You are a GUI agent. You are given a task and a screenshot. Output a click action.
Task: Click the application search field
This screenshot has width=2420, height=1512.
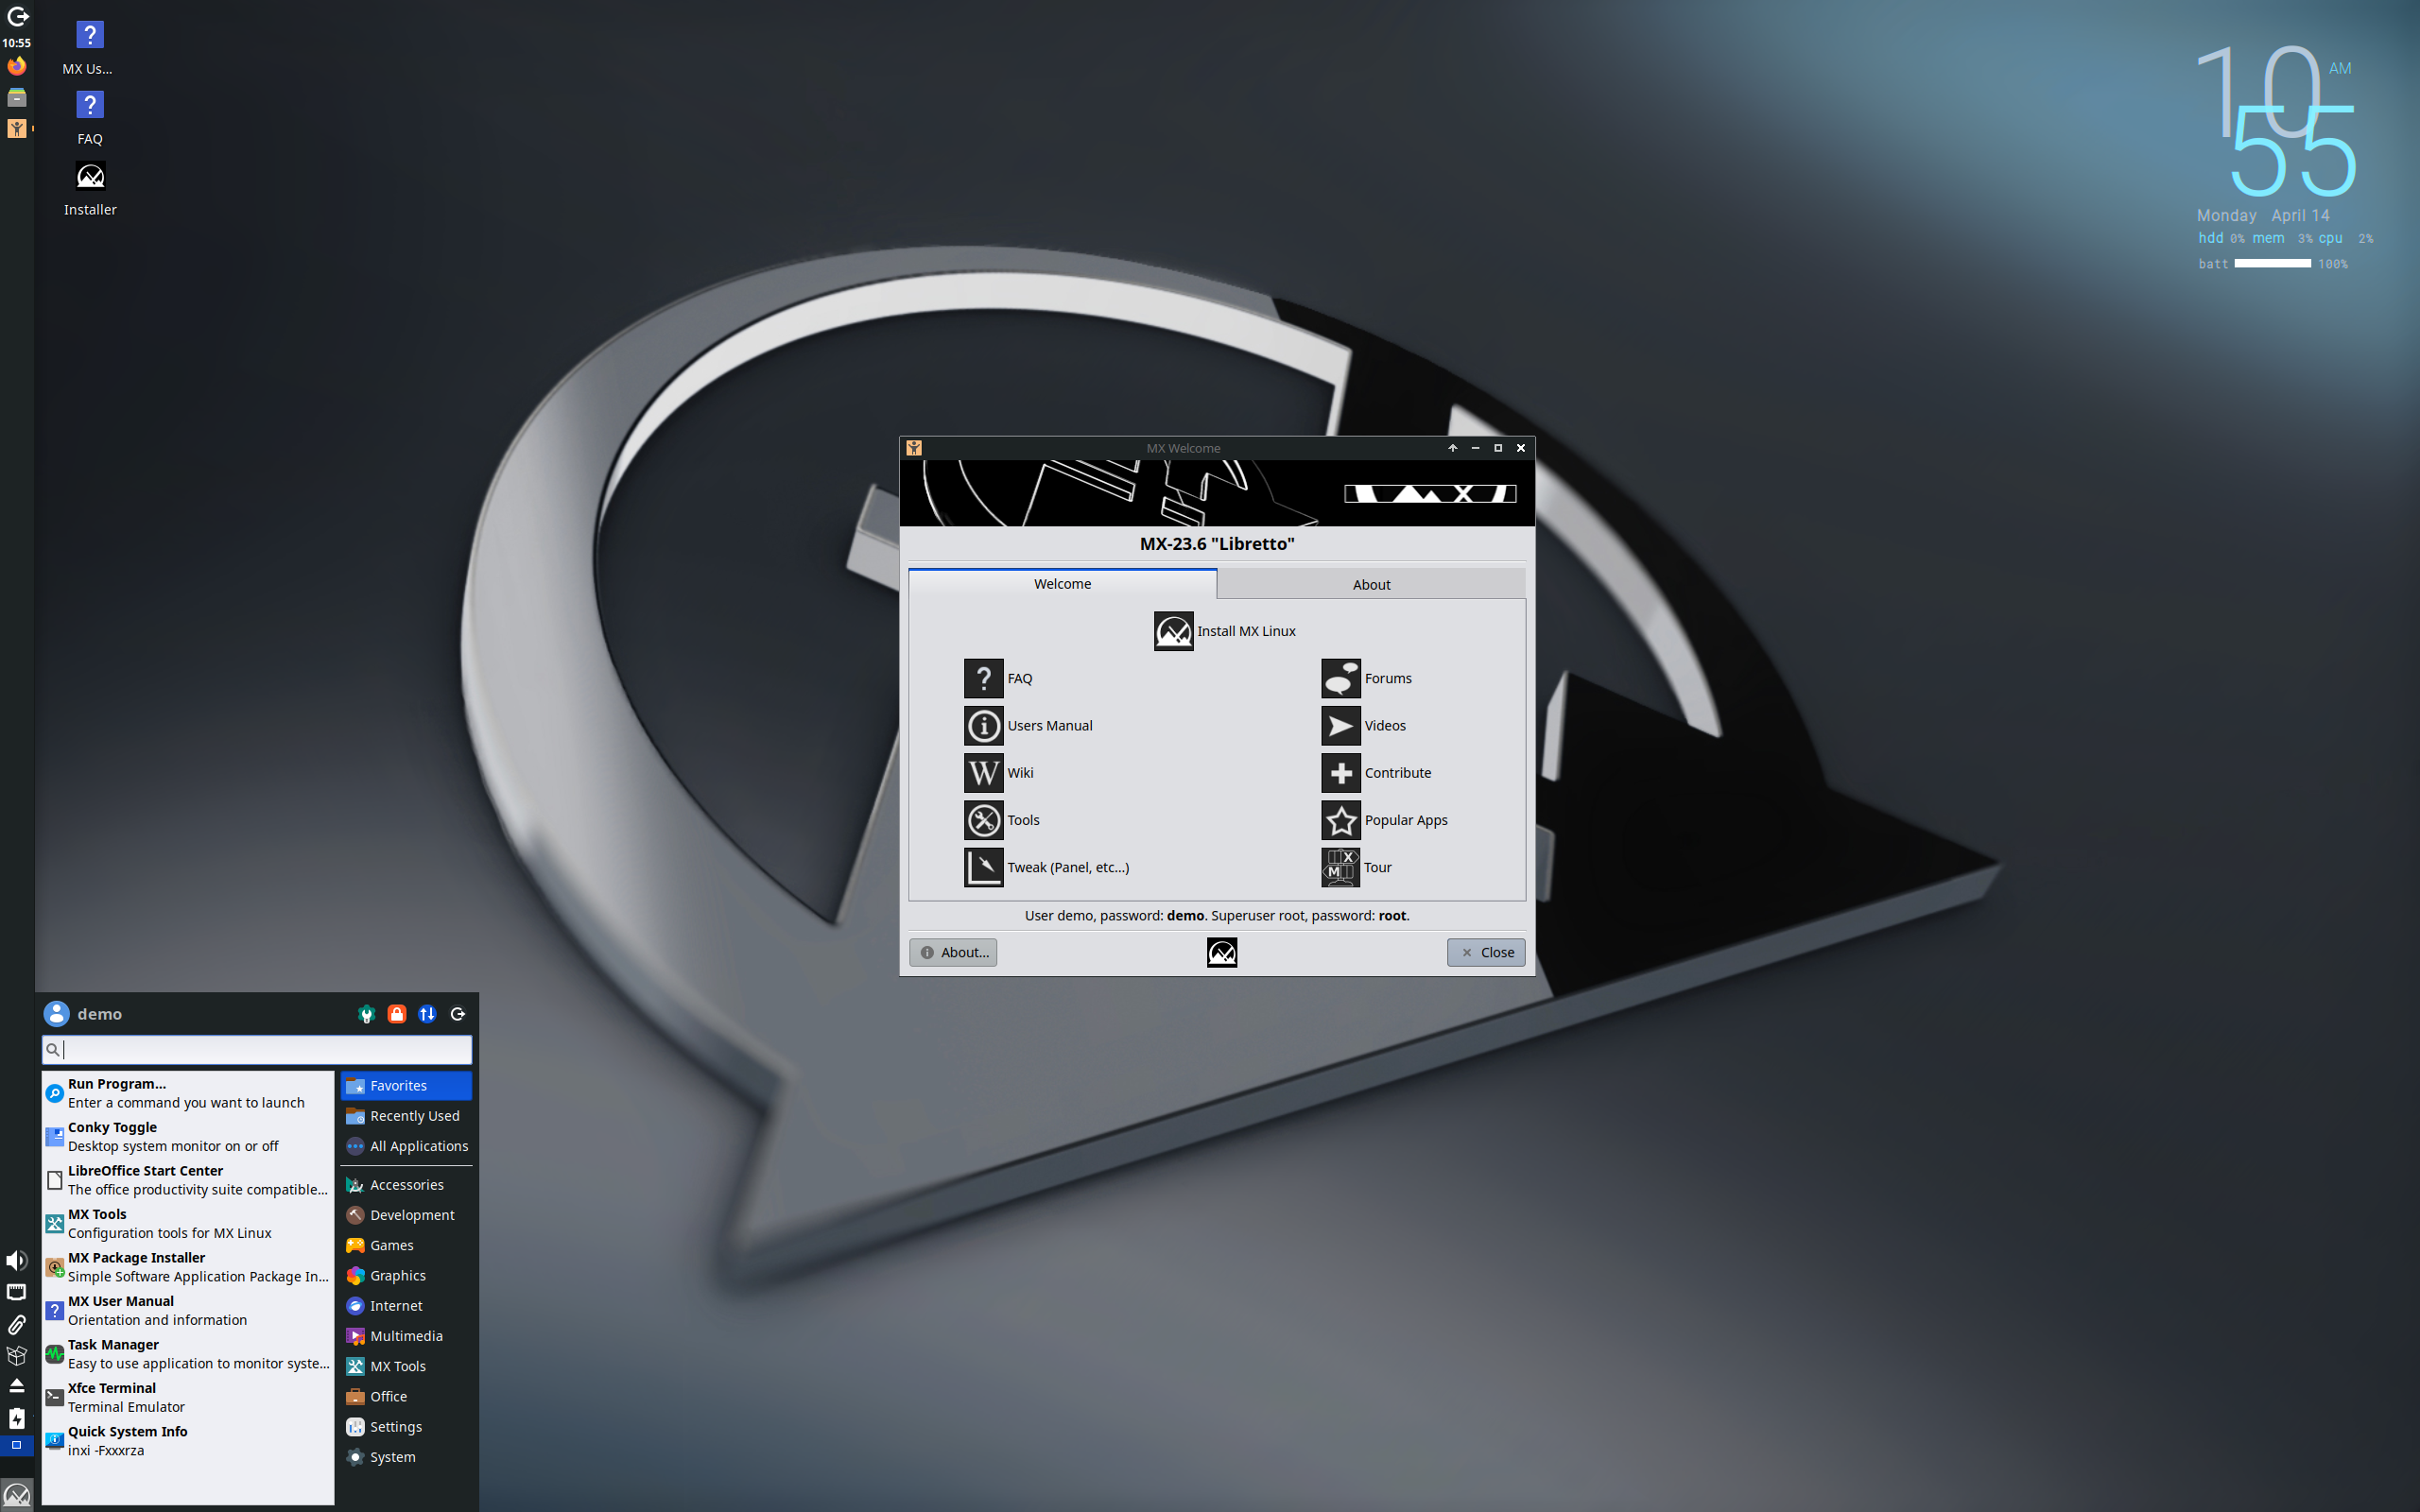tap(256, 1049)
